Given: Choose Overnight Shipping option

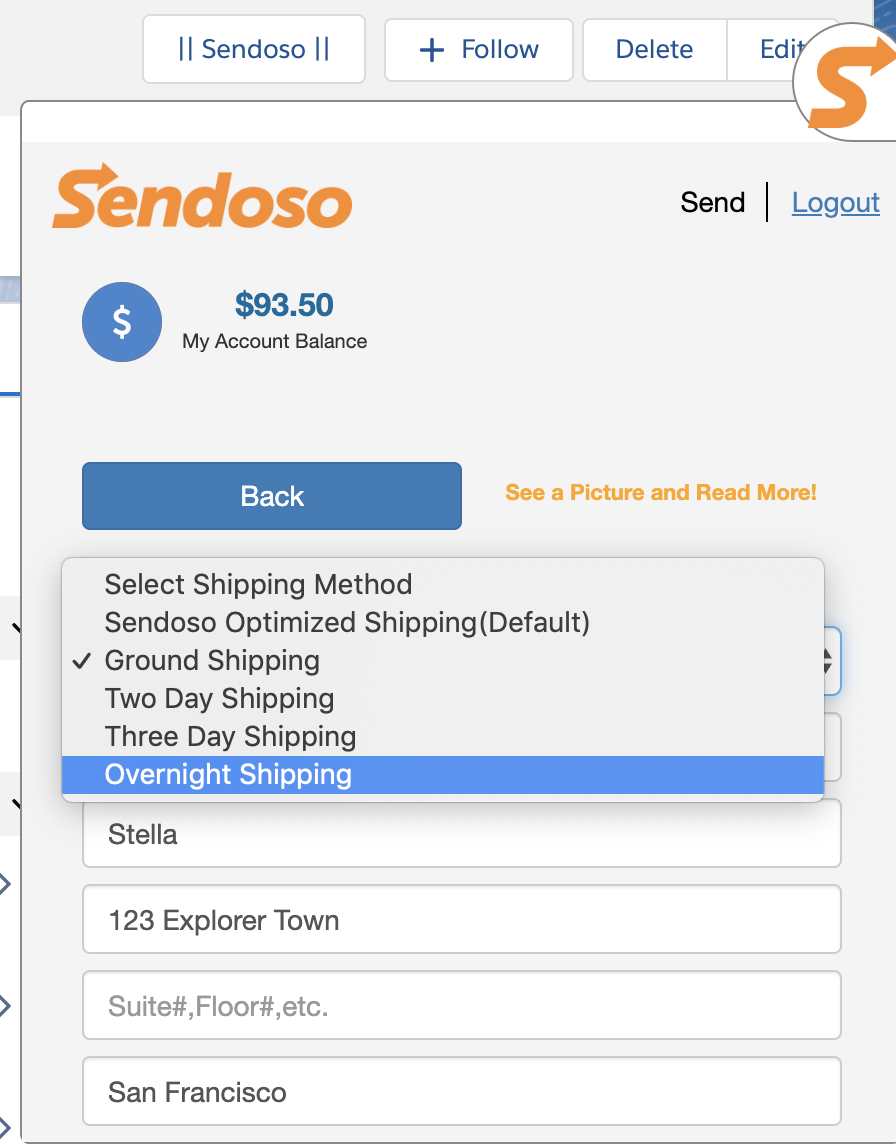Looking at the screenshot, I should [x=228, y=775].
